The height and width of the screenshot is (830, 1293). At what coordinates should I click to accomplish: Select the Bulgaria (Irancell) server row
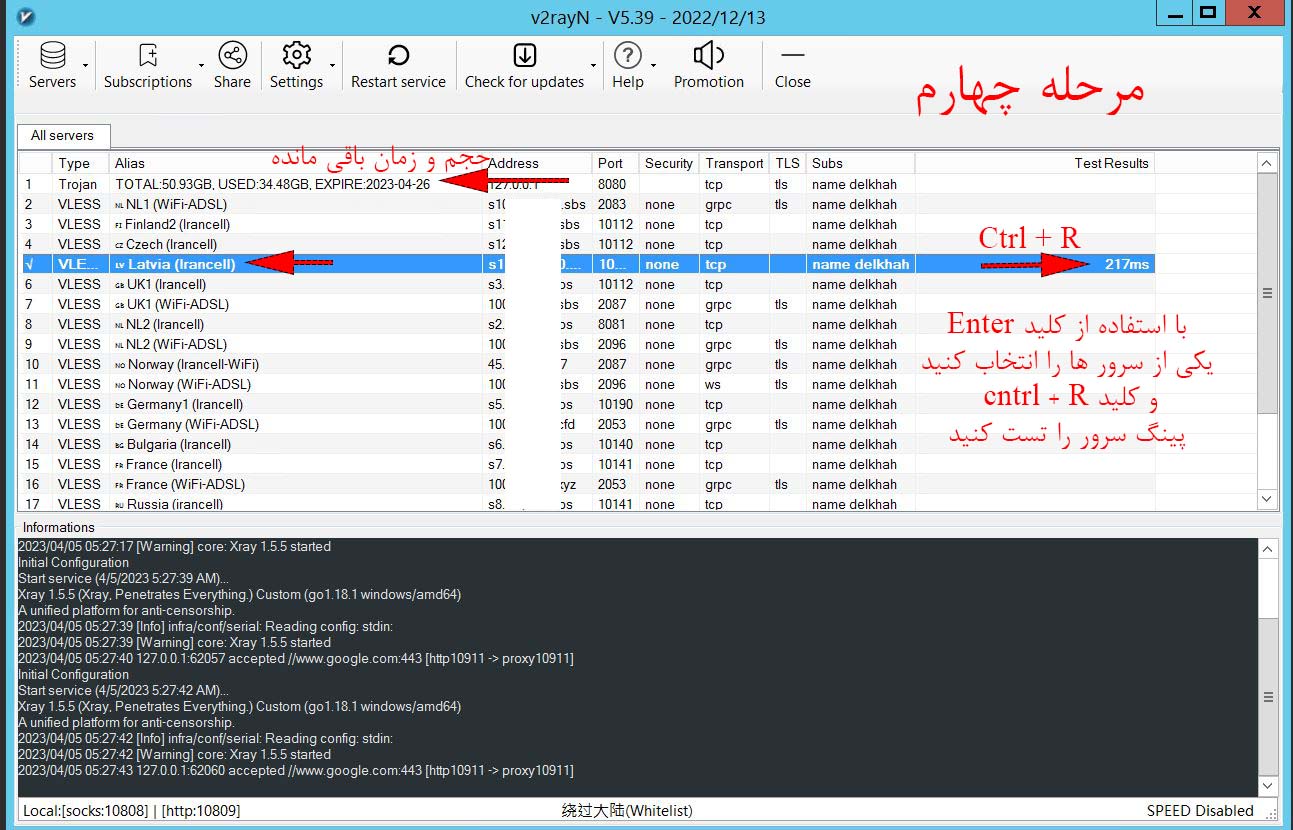click(x=587, y=444)
